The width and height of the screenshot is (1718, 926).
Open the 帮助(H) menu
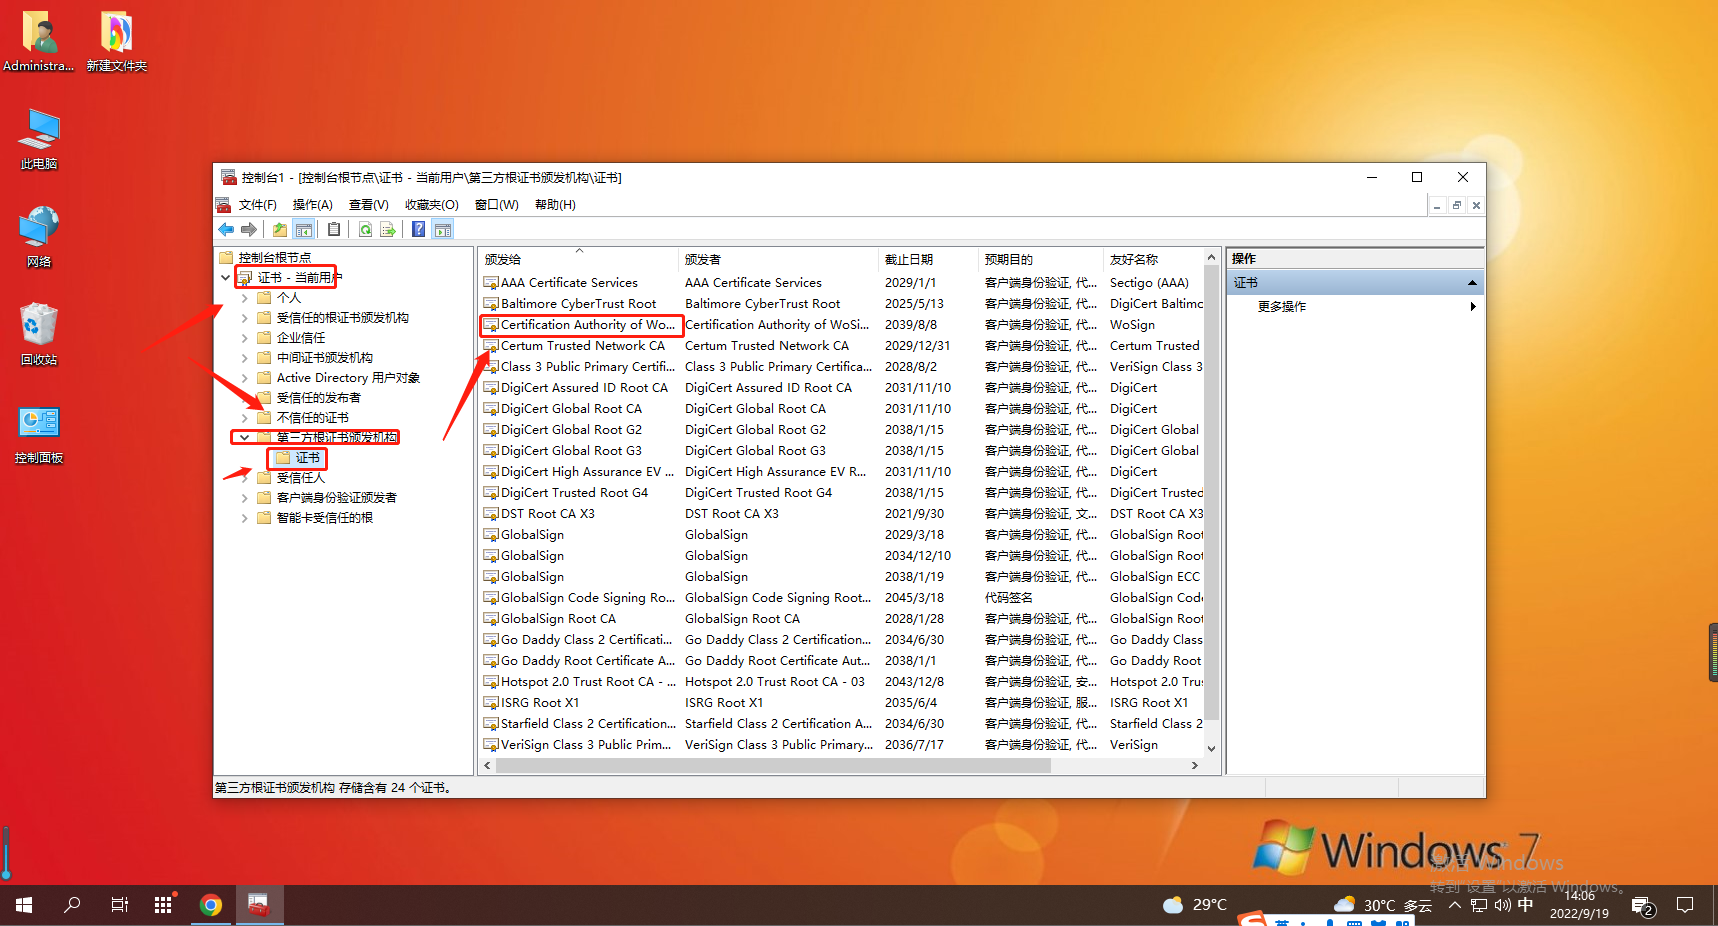555,205
